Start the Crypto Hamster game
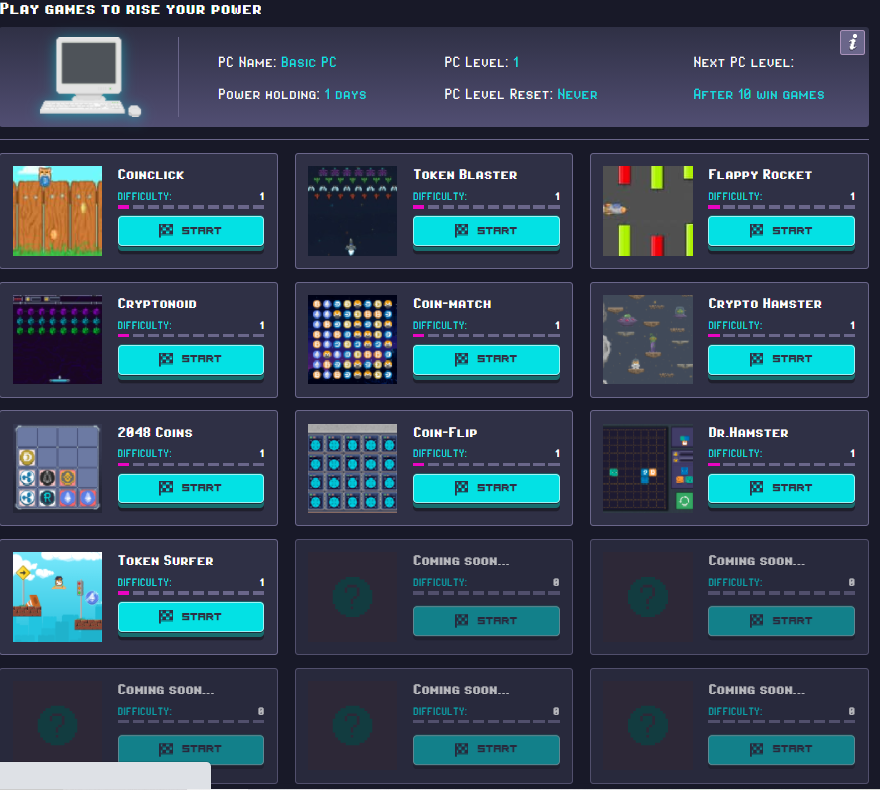 point(781,359)
